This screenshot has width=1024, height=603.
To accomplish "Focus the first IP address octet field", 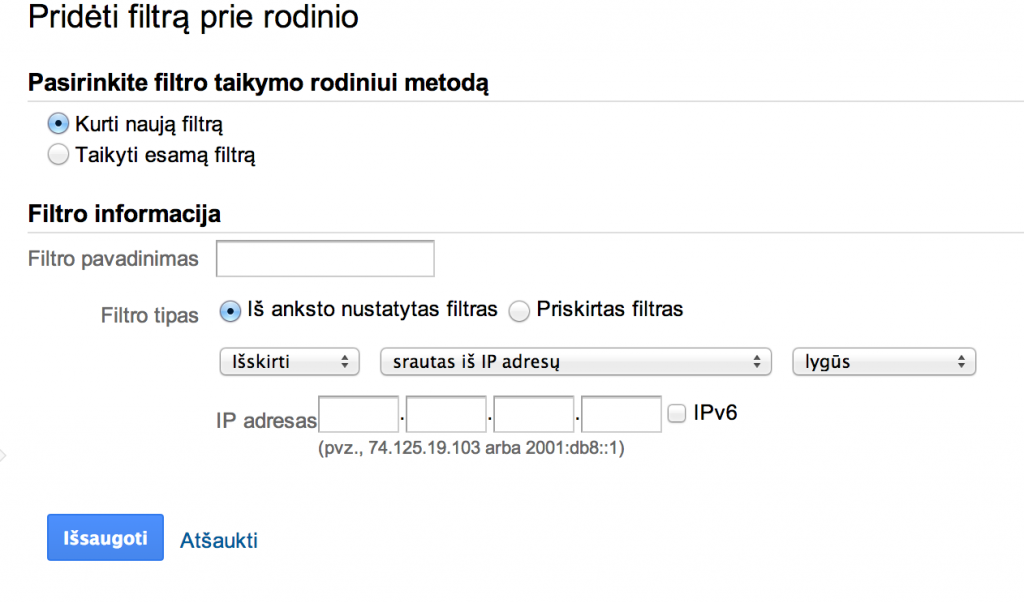I will 359,414.
